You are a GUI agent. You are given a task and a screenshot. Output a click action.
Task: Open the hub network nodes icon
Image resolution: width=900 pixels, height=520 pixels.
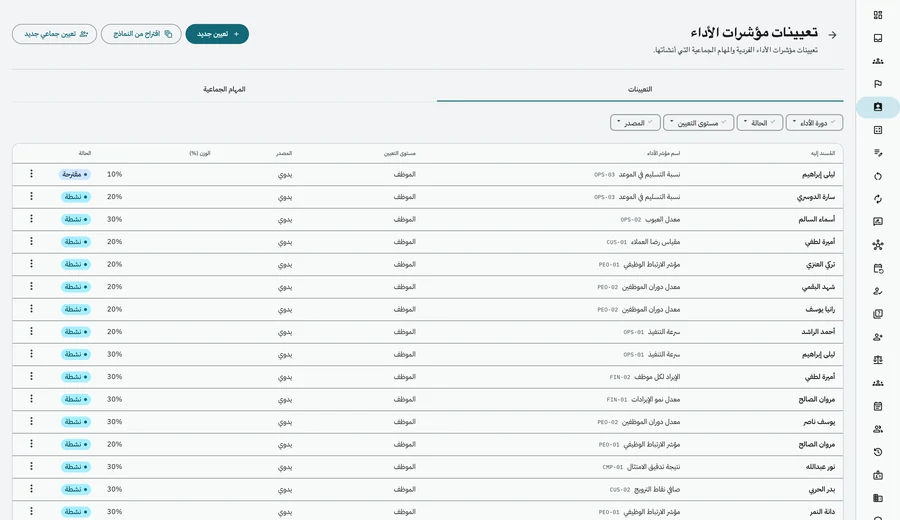point(878,245)
